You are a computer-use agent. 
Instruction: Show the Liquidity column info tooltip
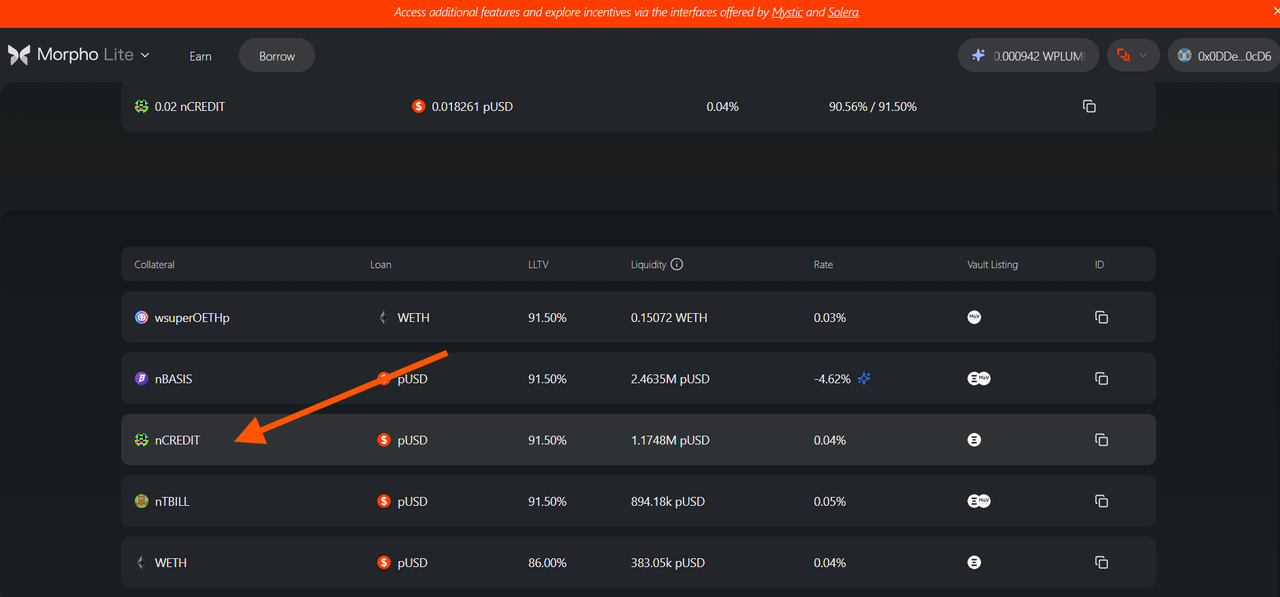(677, 265)
